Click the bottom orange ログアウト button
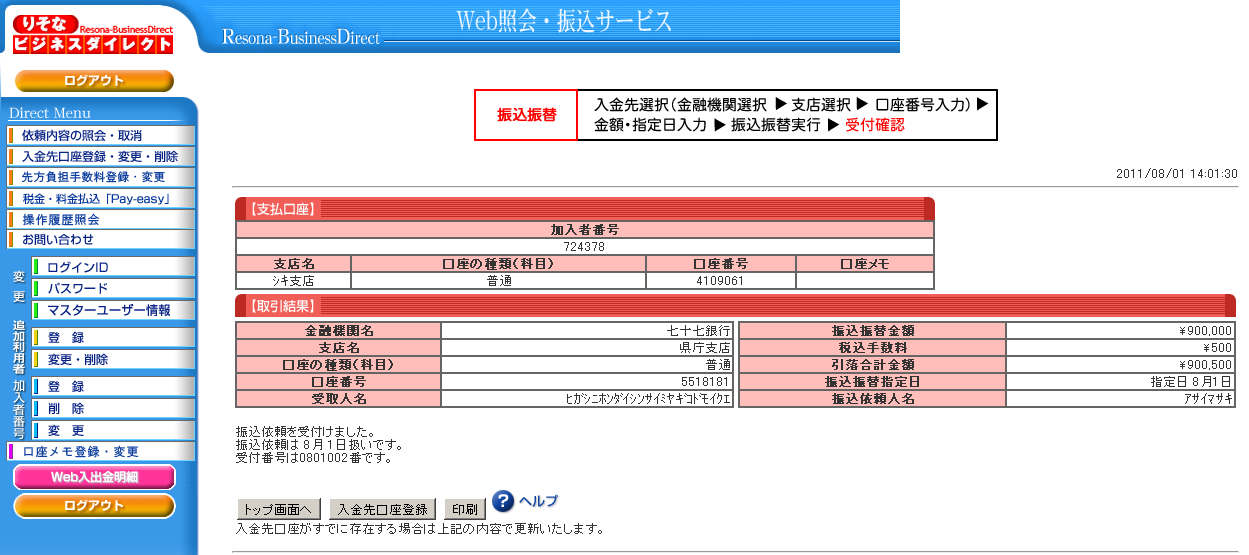 point(94,506)
